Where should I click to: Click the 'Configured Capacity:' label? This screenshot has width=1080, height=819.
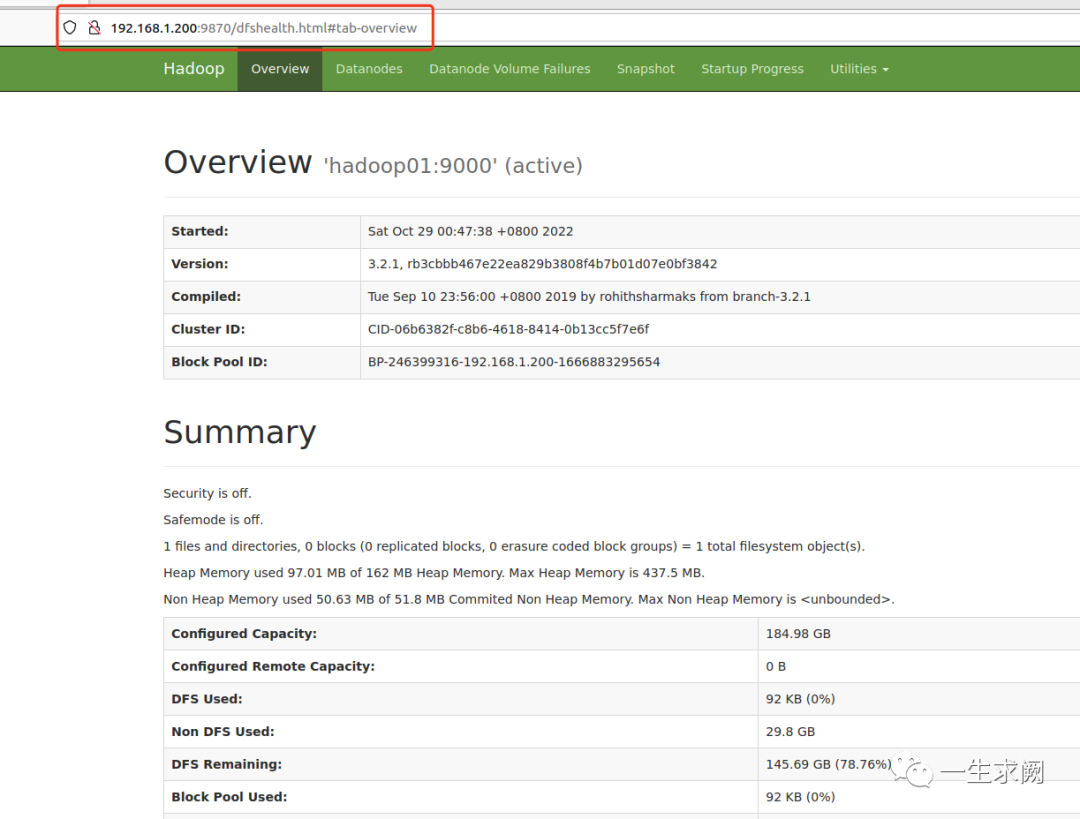tap(244, 634)
